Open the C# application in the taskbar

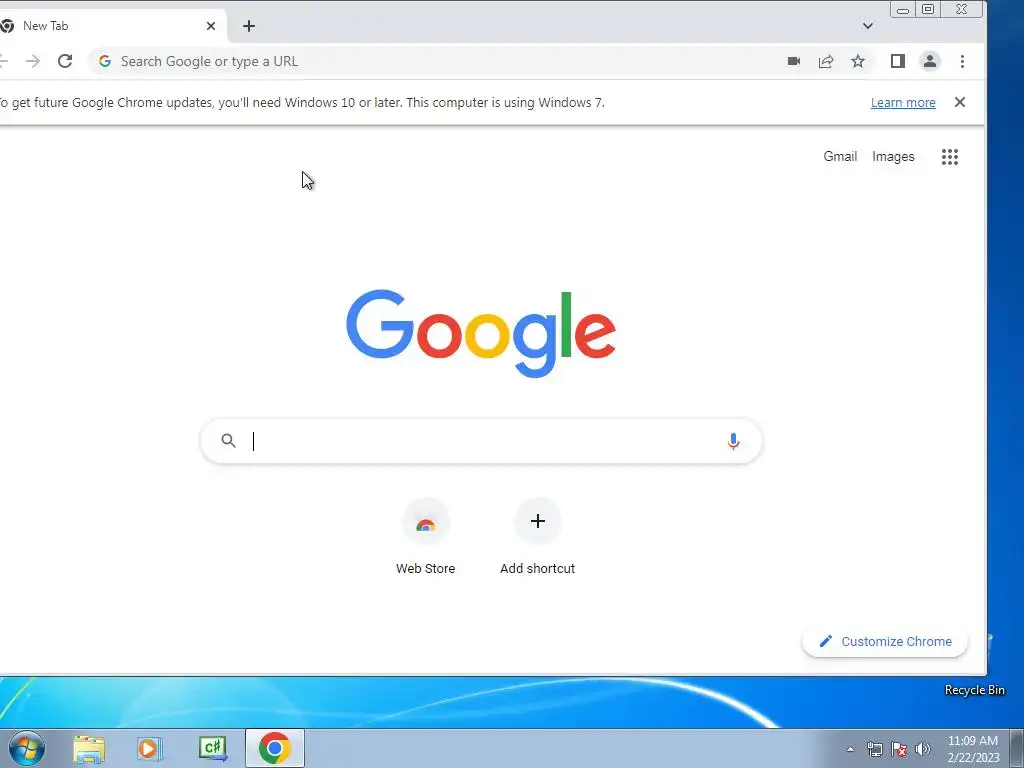click(213, 748)
